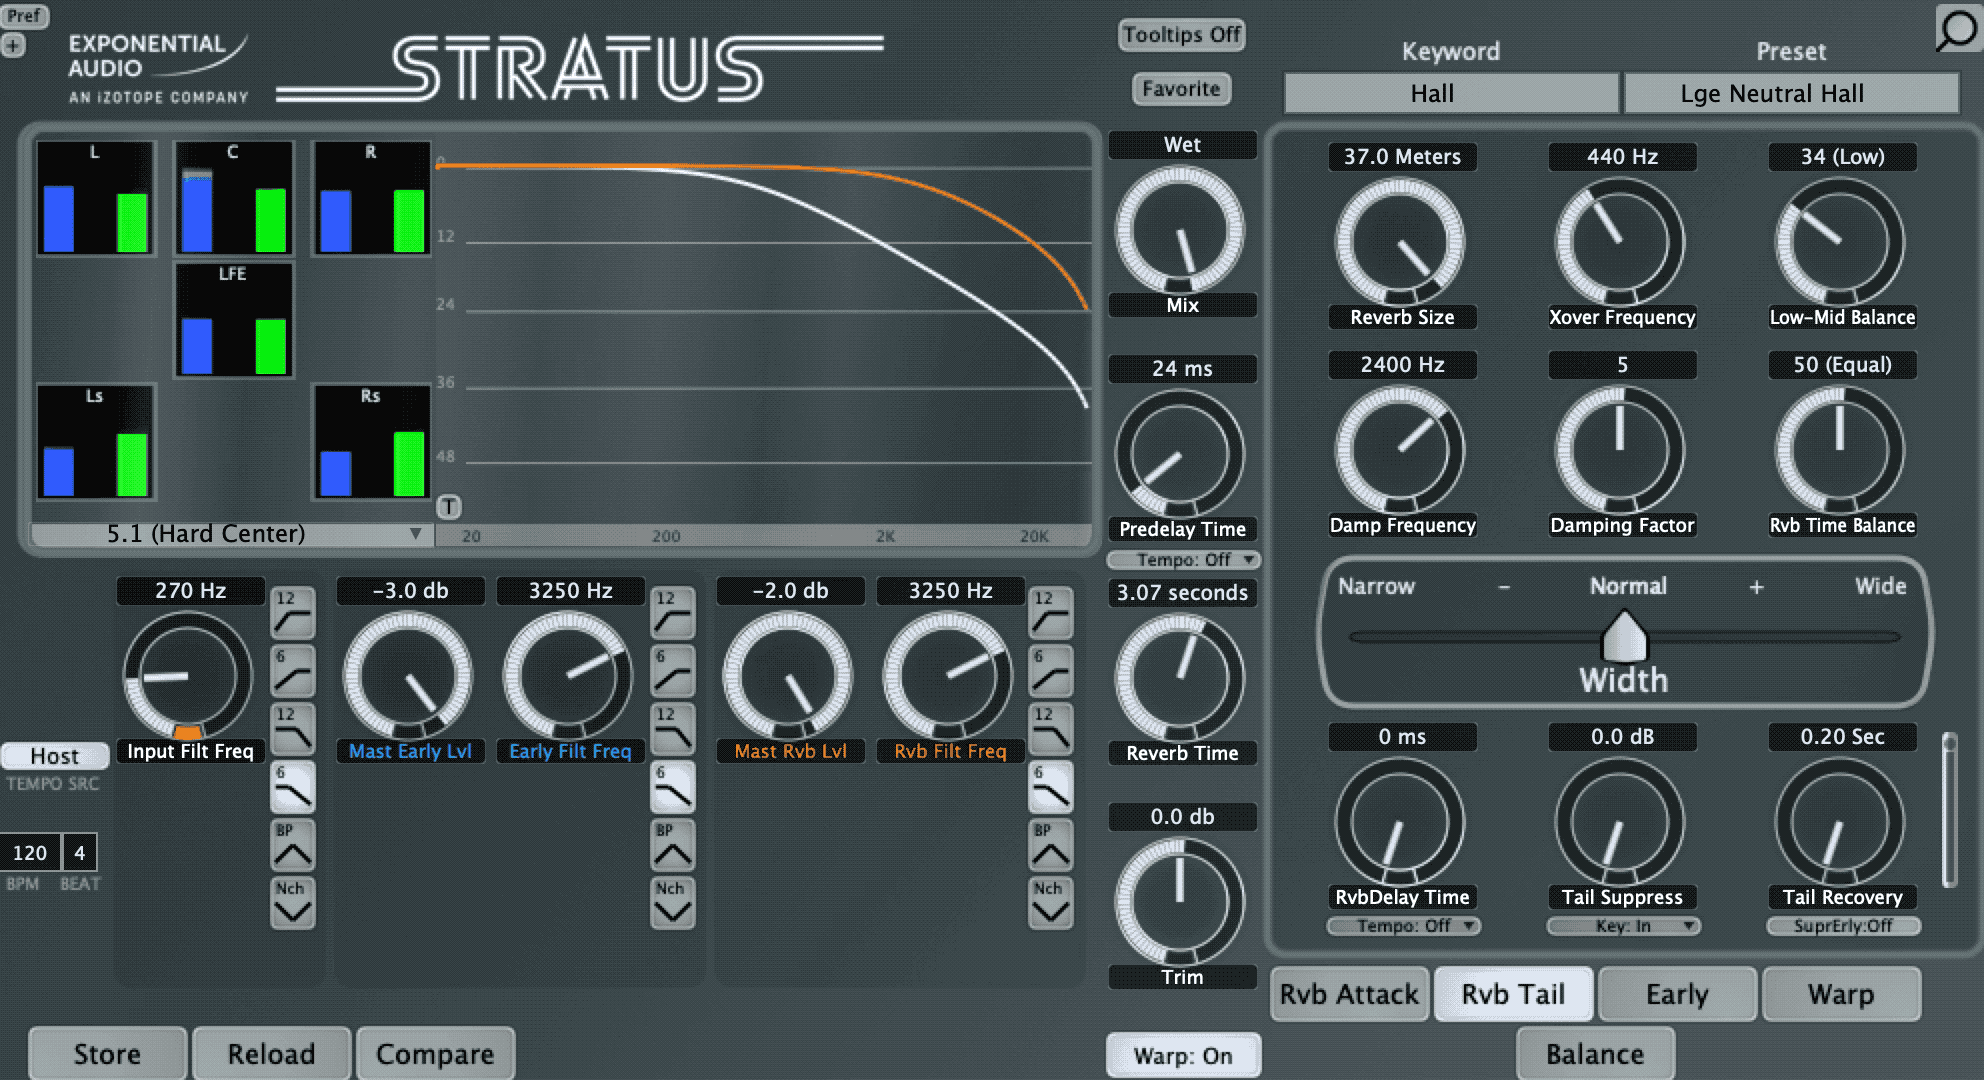1984x1080 pixels.
Task: Choose notch type for input filter
Action: click(292, 903)
